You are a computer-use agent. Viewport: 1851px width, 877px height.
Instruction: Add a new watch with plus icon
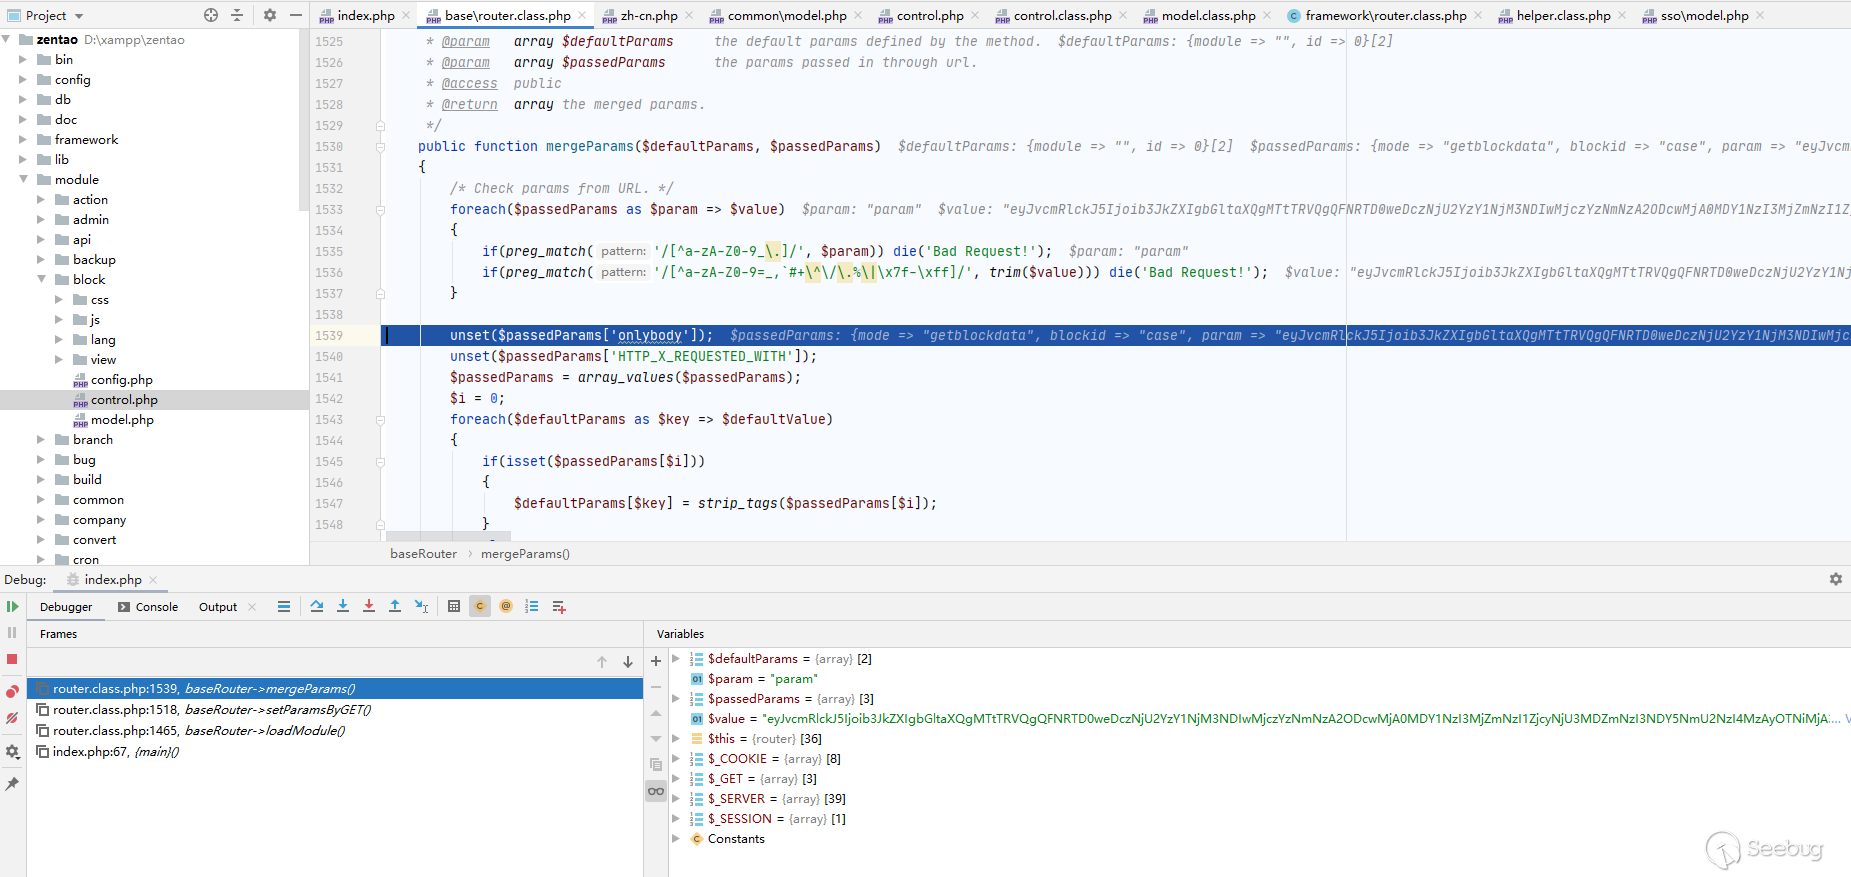tap(656, 661)
